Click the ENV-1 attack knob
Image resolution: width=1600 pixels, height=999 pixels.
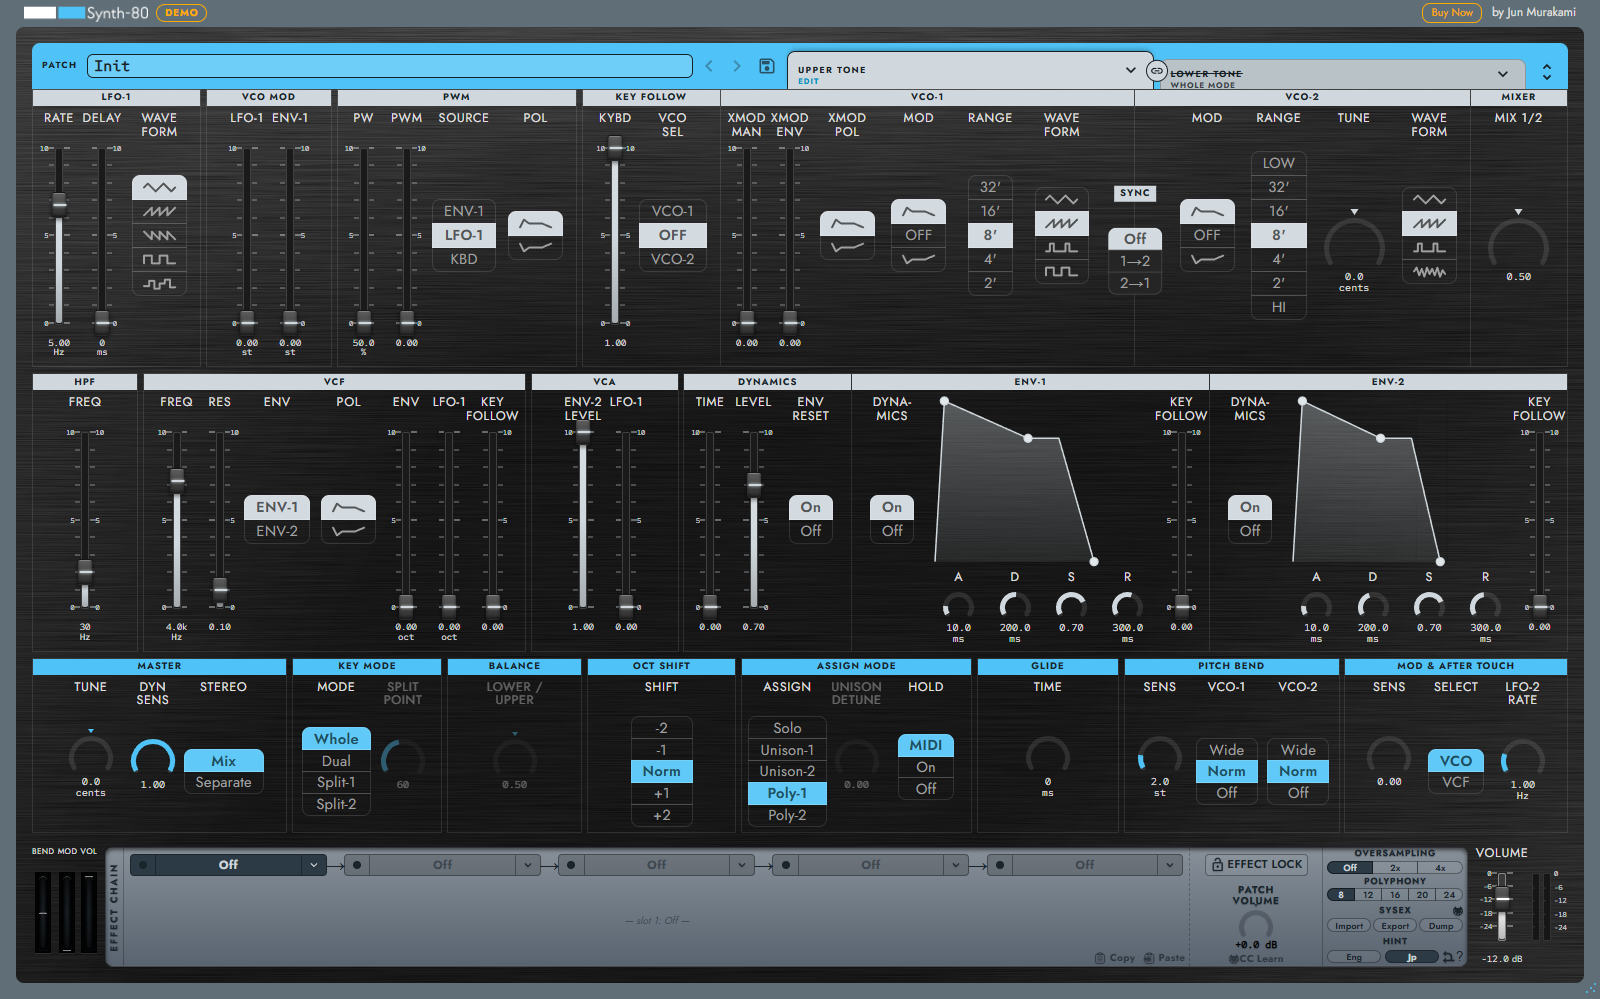pyautogui.click(x=958, y=606)
